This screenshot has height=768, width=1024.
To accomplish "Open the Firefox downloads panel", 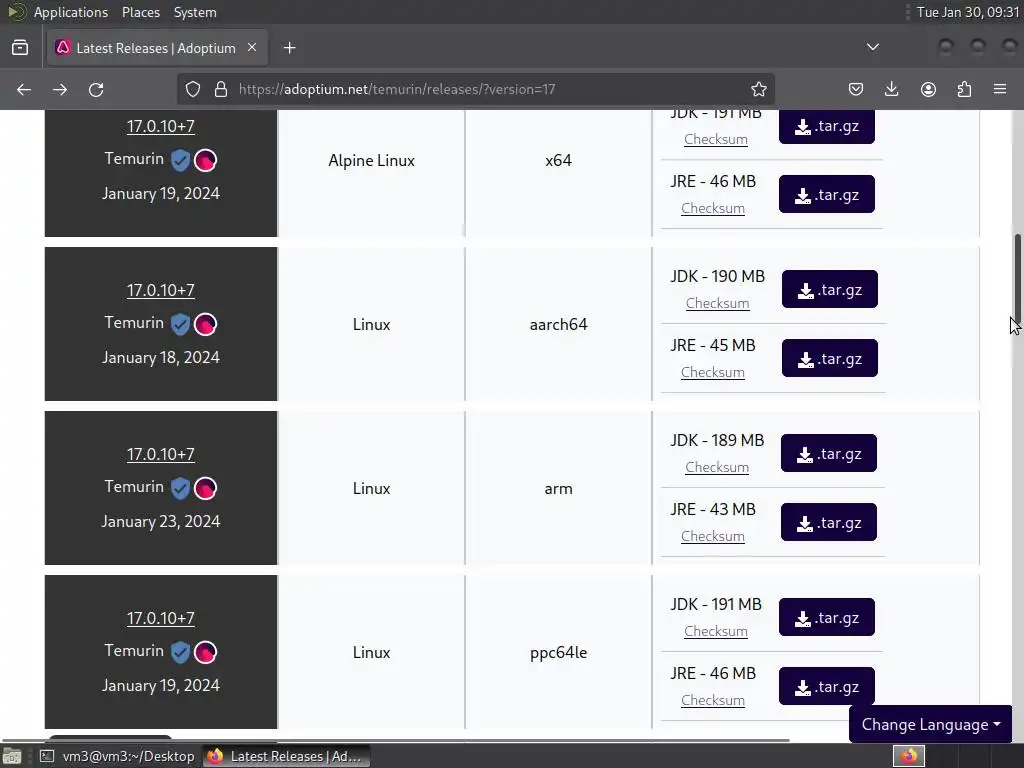I will [x=891, y=89].
